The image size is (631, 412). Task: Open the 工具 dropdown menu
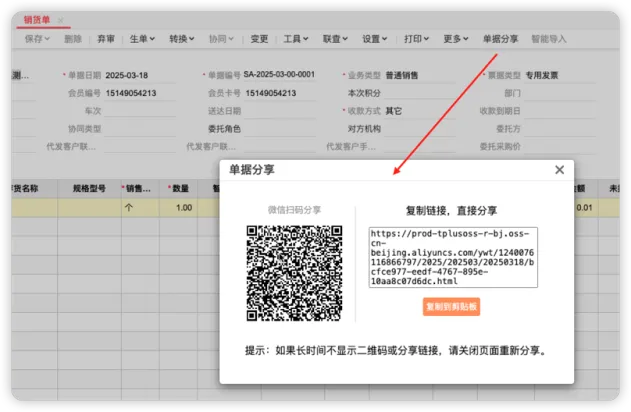pos(296,39)
